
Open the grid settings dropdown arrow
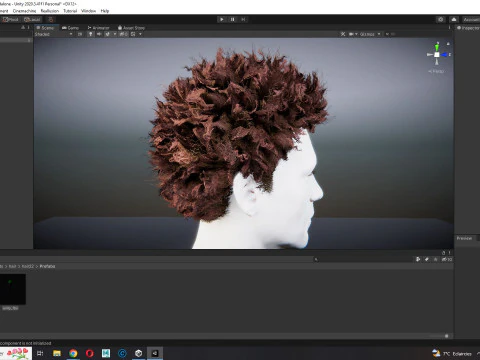point(140,34)
